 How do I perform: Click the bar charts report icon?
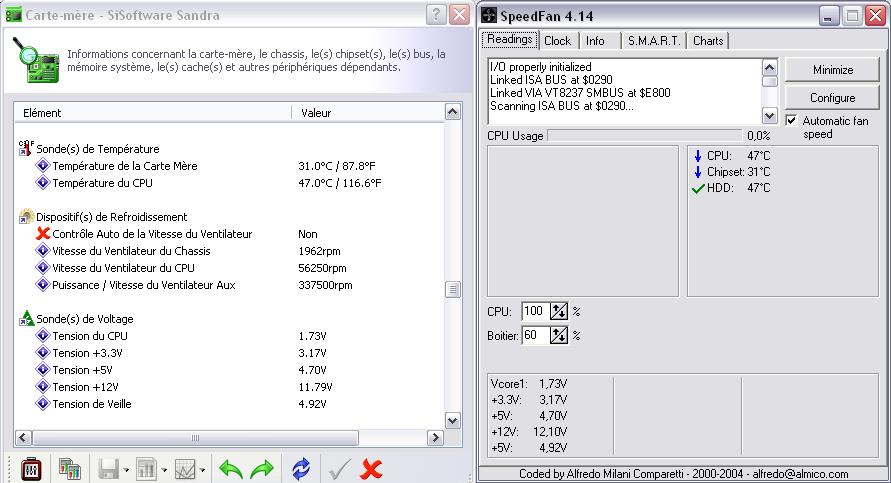click(69, 468)
